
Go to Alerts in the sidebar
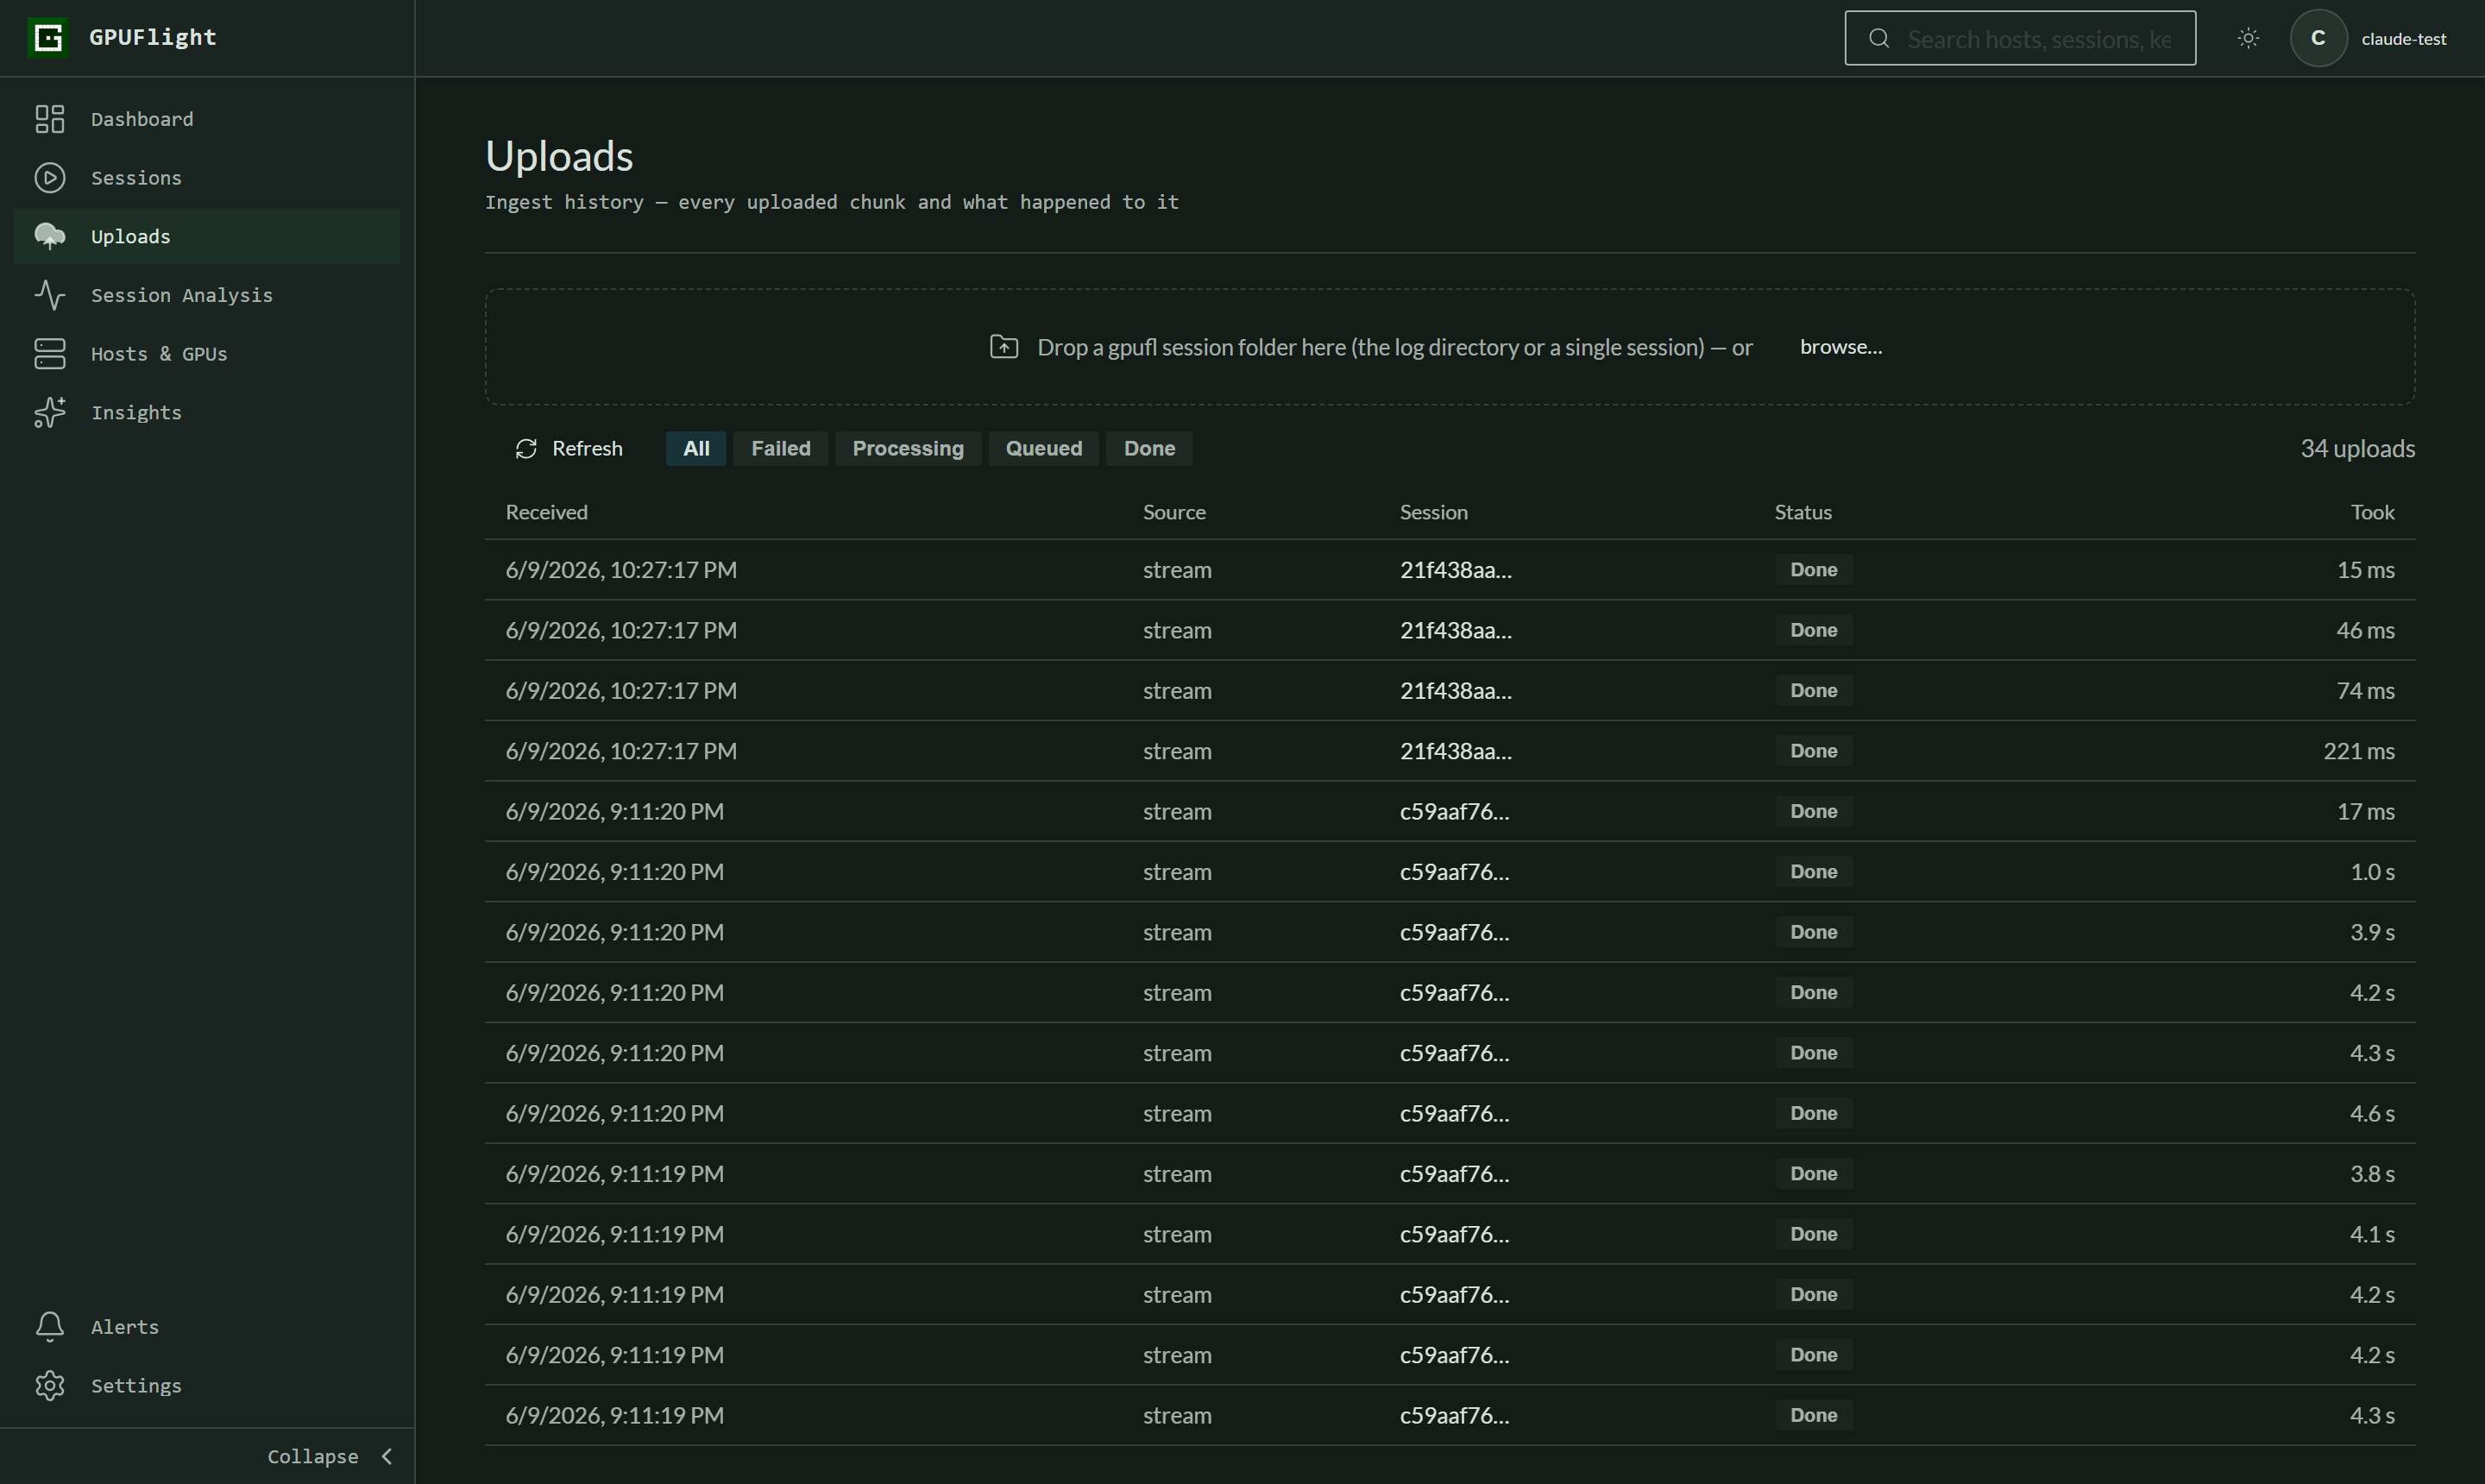(x=207, y=1327)
